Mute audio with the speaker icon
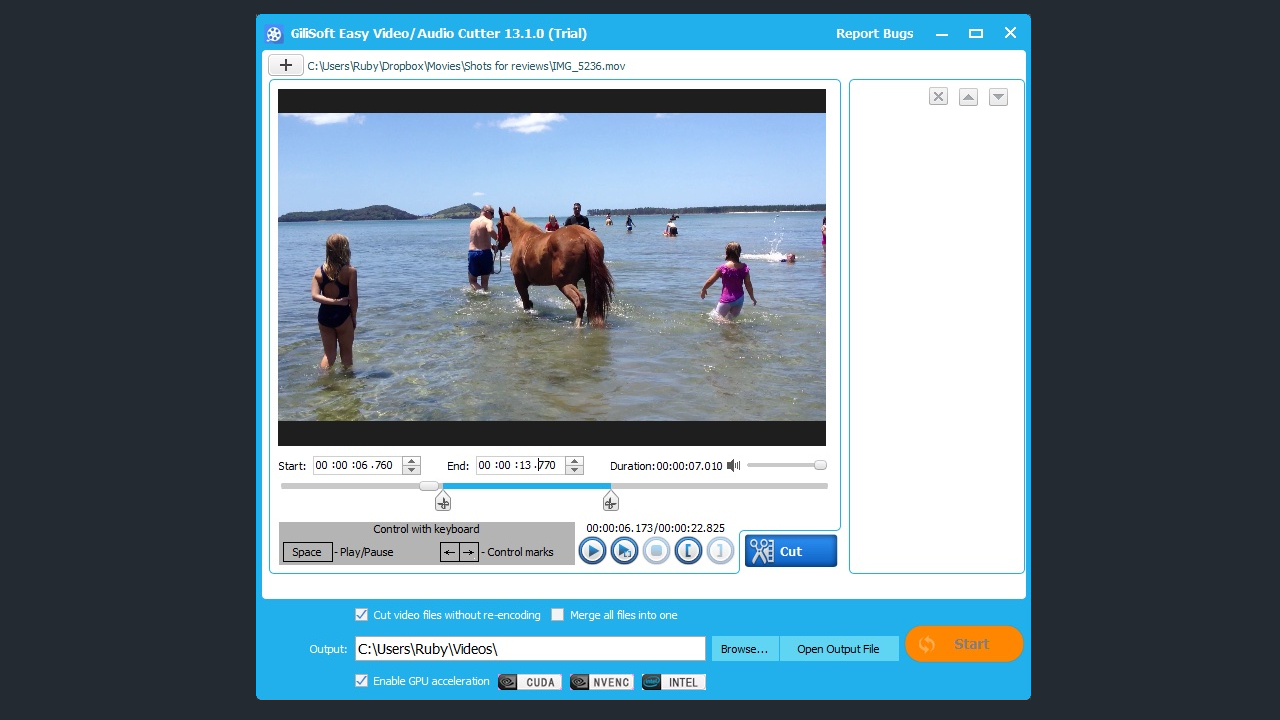Screen dimensions: 1280x720 (x=734, y=465)
